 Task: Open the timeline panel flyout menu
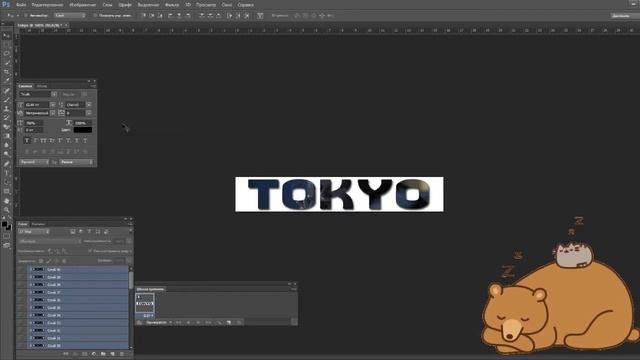[293, 289]
